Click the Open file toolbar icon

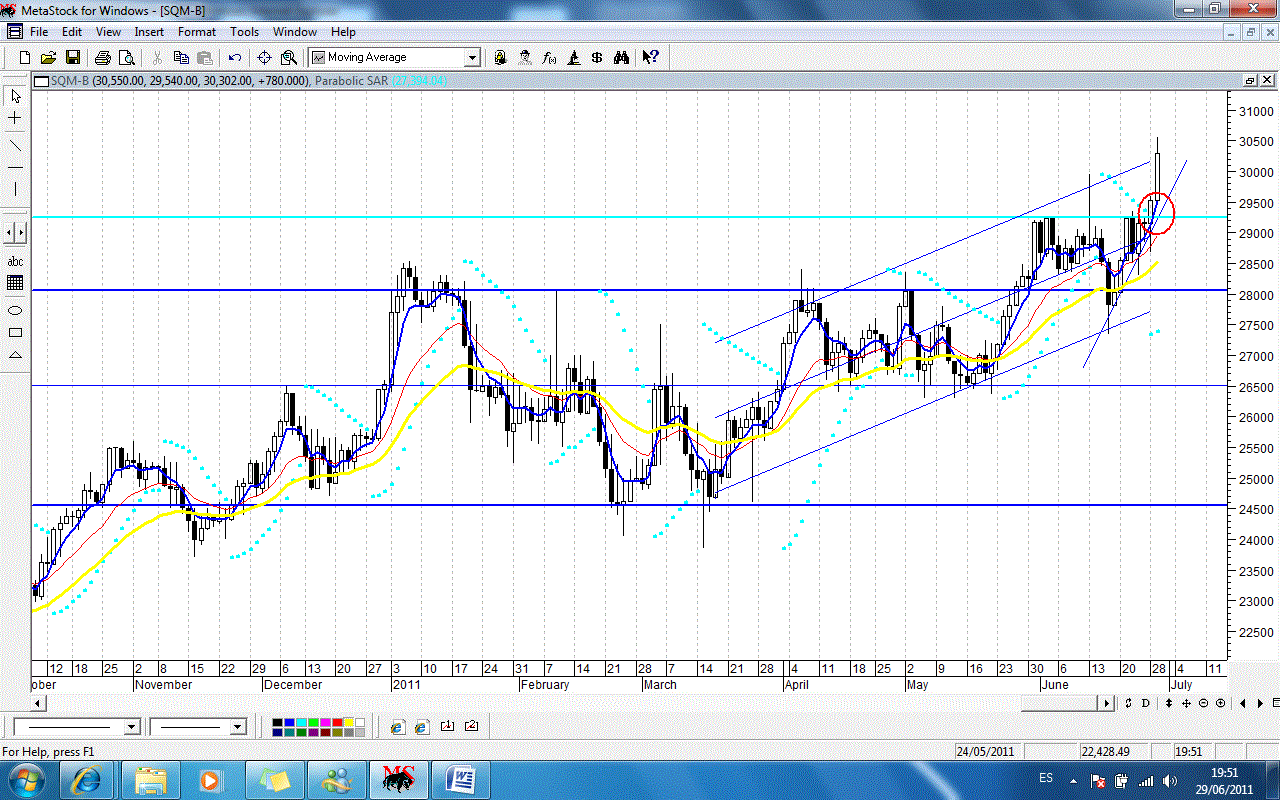pyautogui.click(x=47, y=58)
